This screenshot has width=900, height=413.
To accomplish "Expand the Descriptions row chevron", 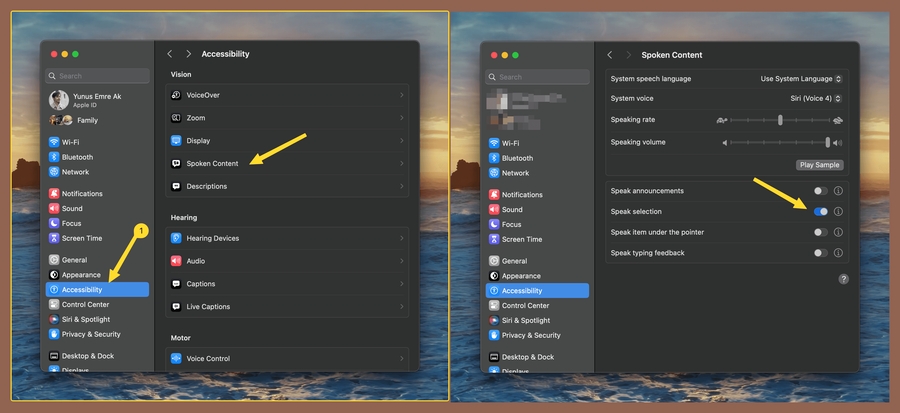I will tap(401, 186).
